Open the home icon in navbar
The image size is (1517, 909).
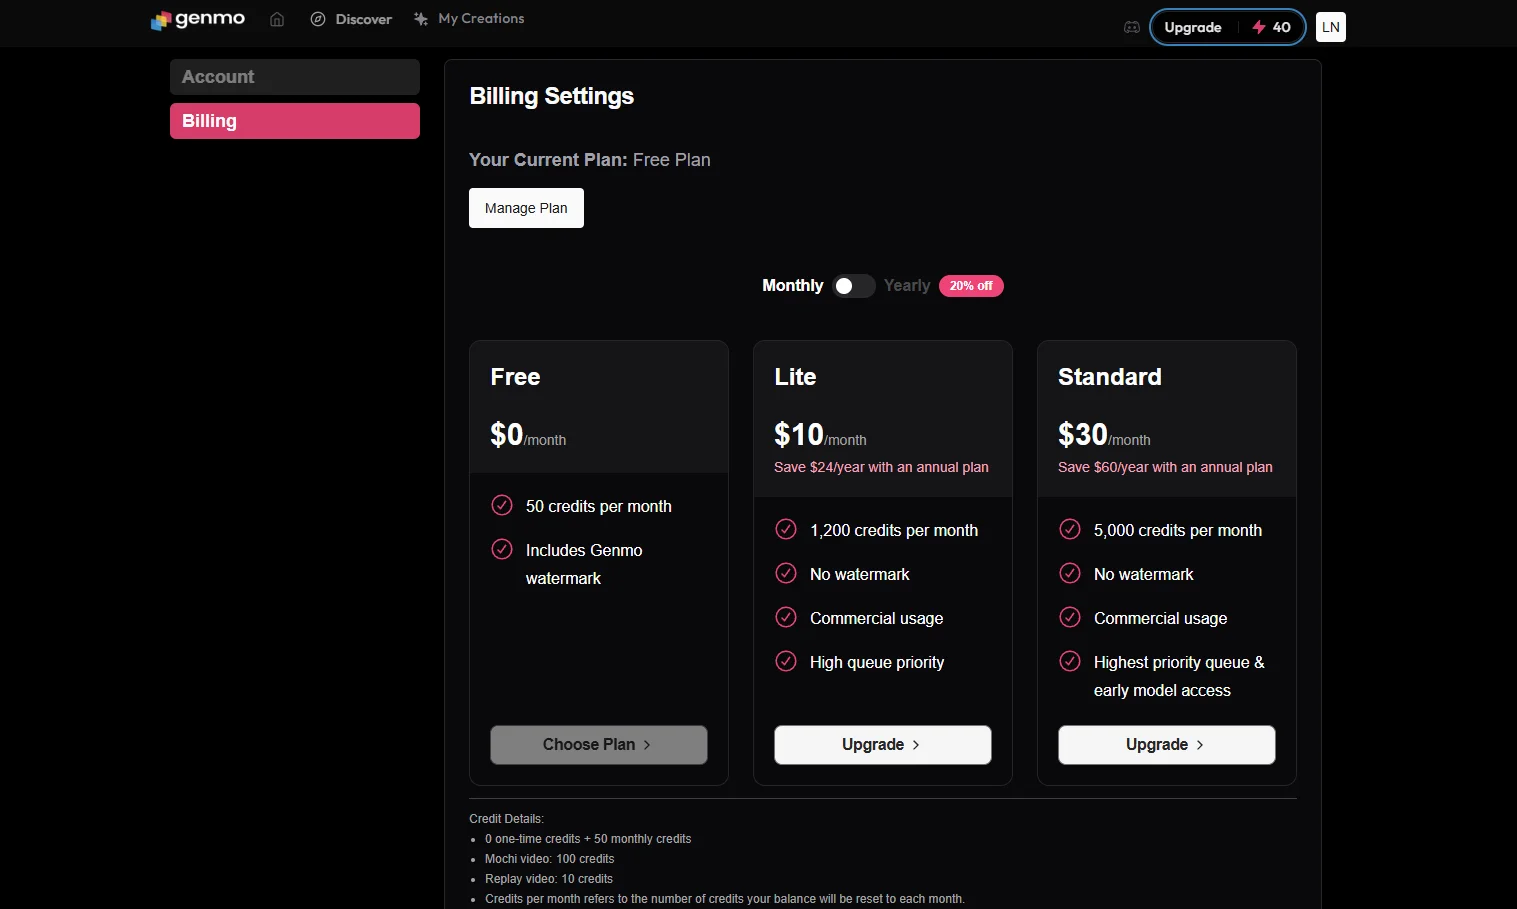(277, 19)
